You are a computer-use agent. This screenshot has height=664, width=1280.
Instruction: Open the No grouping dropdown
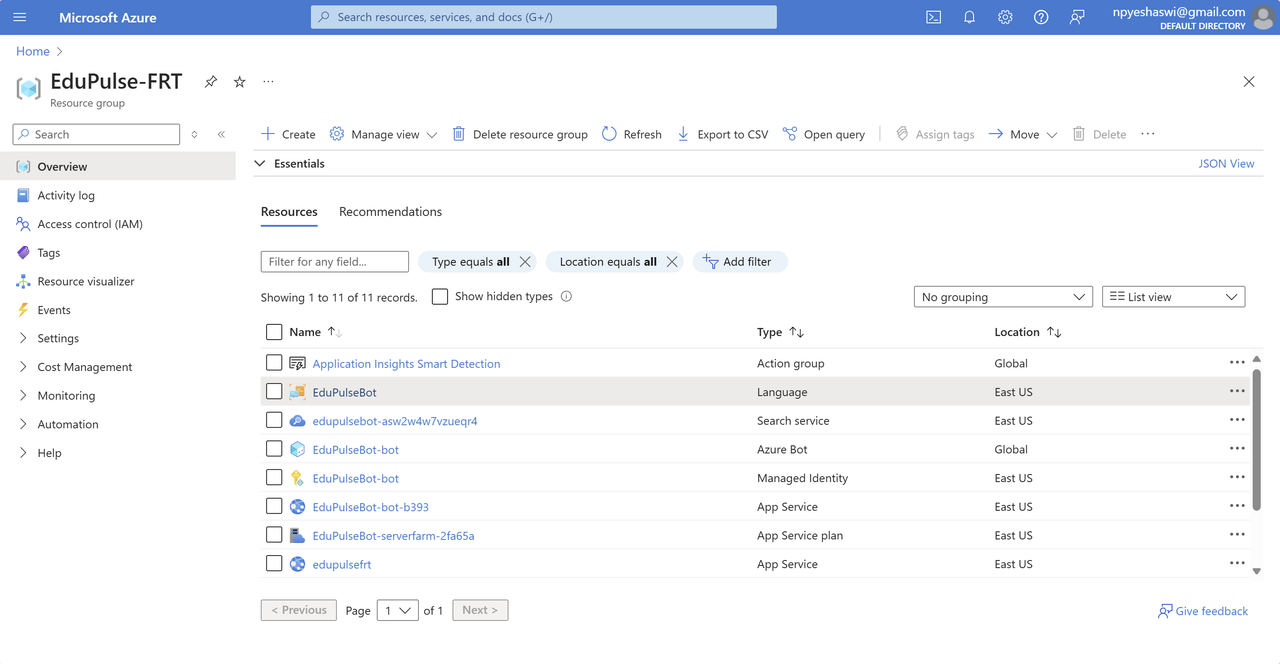(1003, 297)
